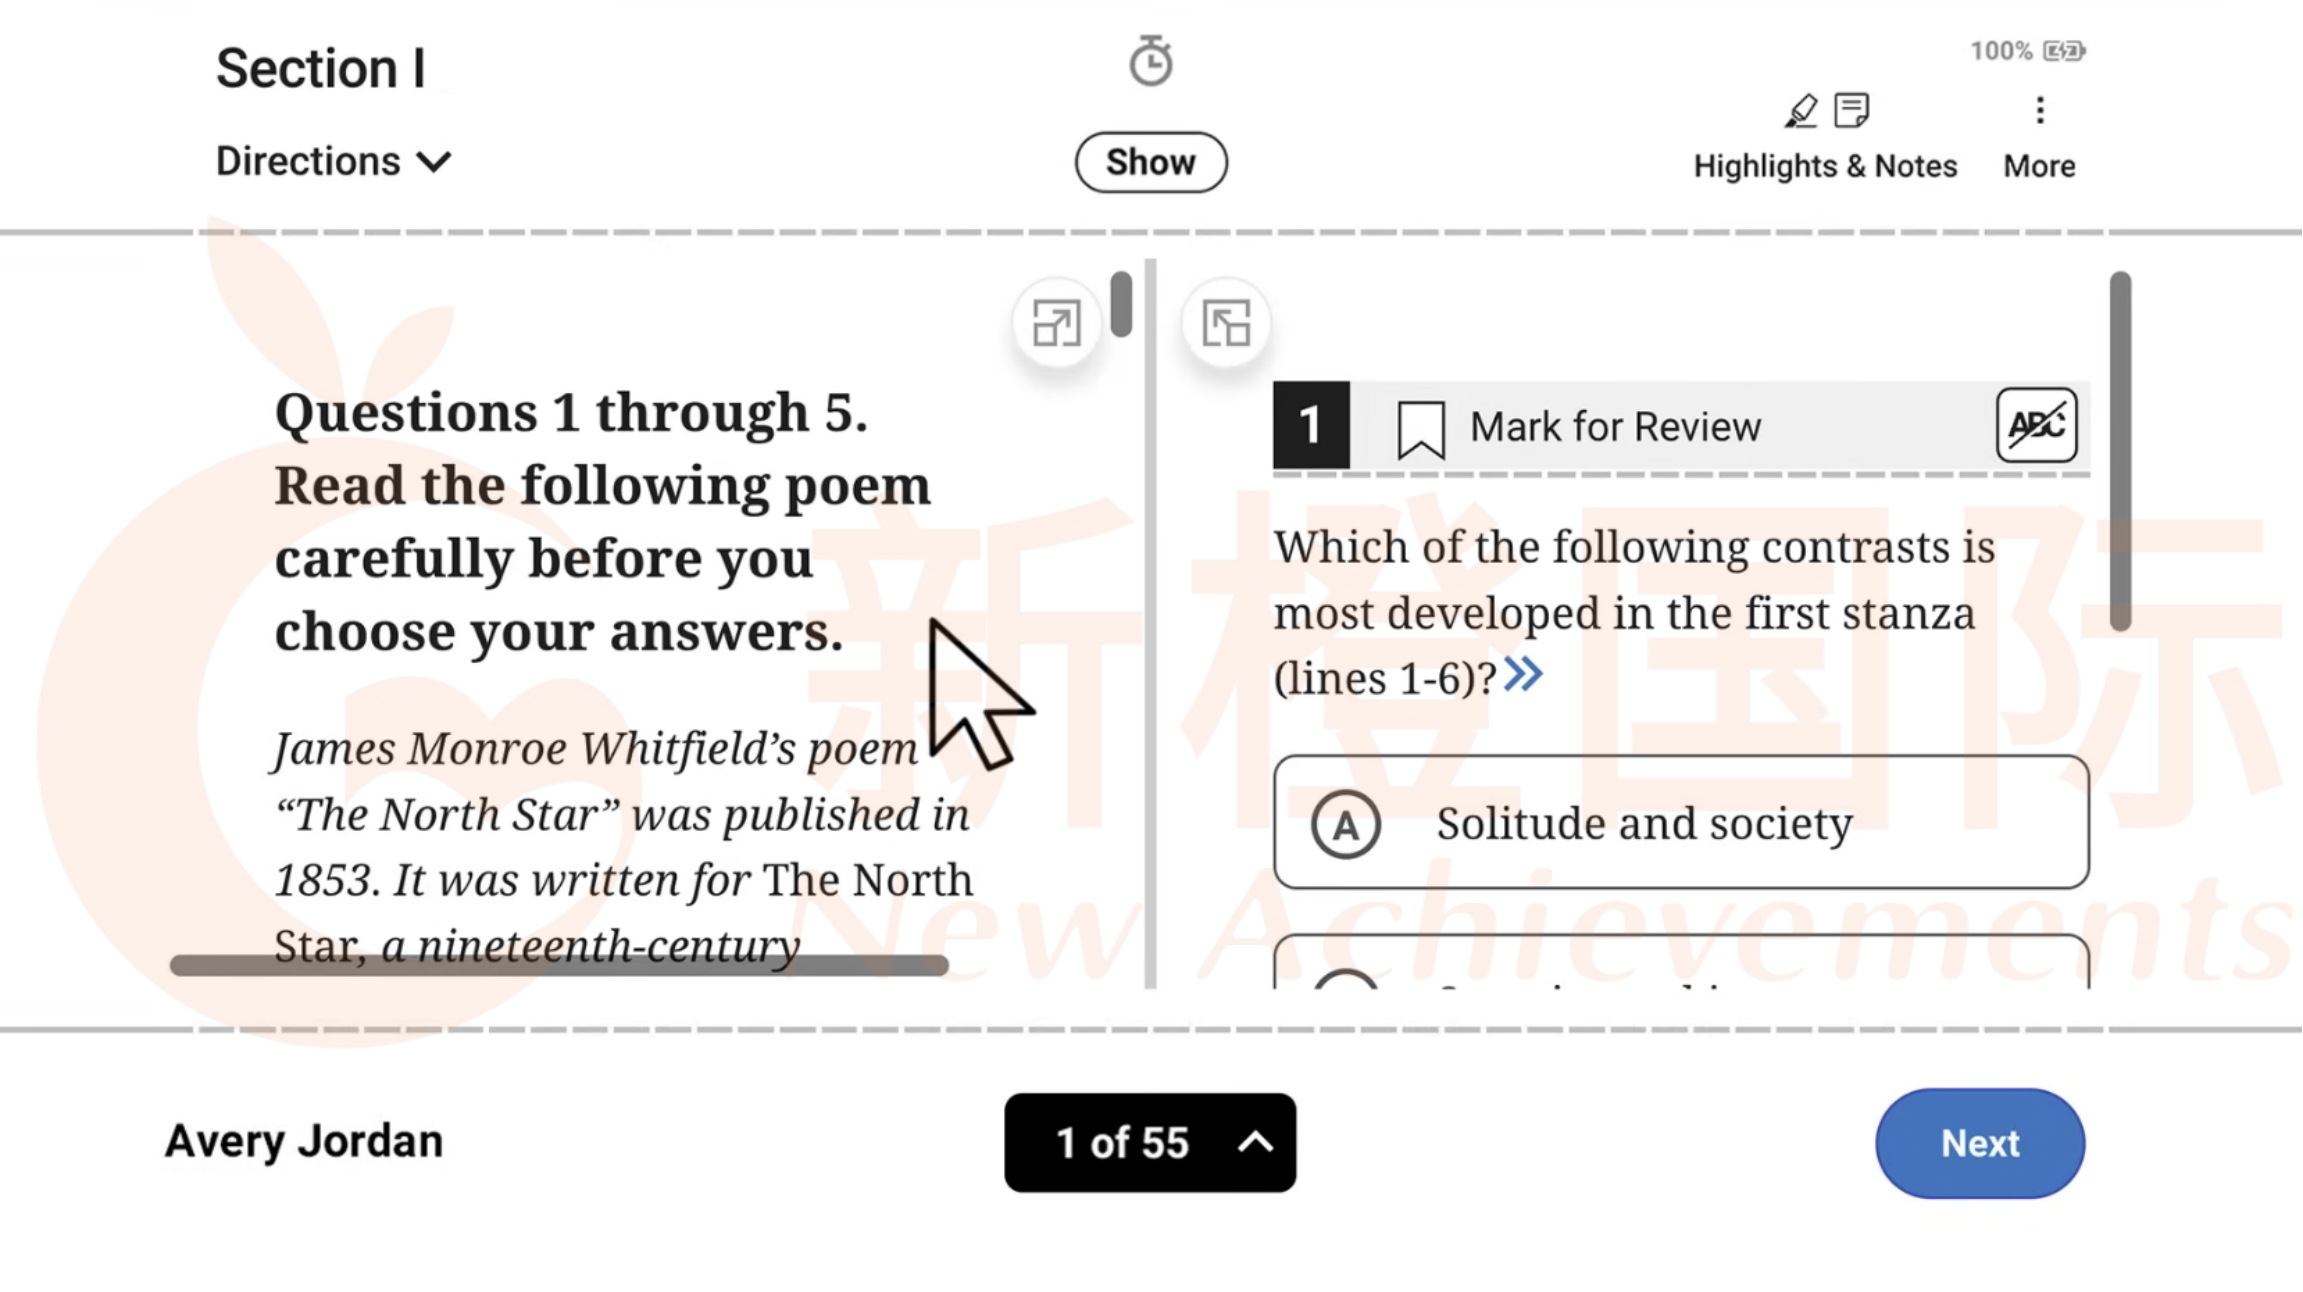
Task: Click the bookmark Mark for Review icon
Action: pyautogui.click(x=1419, y=424)
